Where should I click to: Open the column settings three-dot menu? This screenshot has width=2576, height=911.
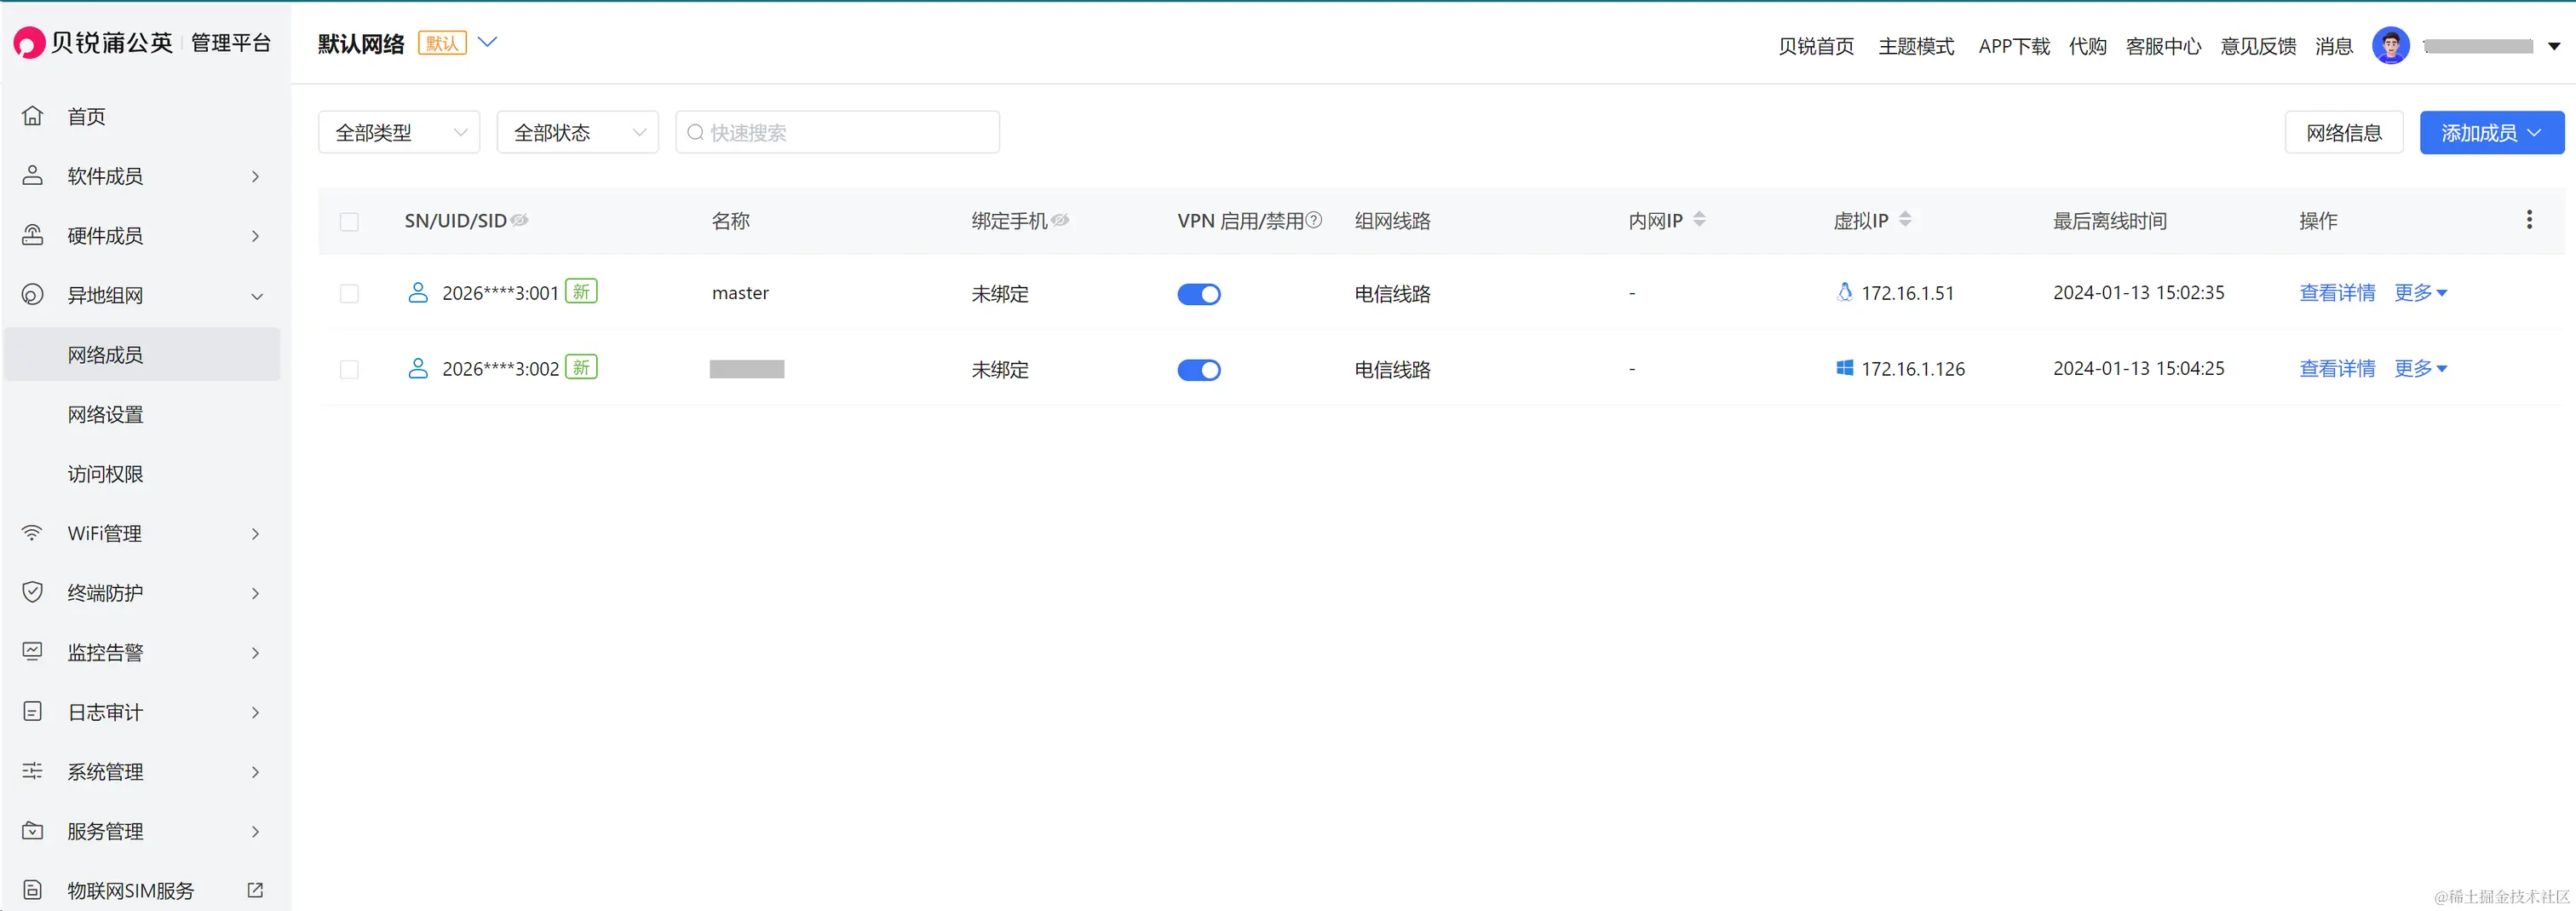(x=2529, y=220)
